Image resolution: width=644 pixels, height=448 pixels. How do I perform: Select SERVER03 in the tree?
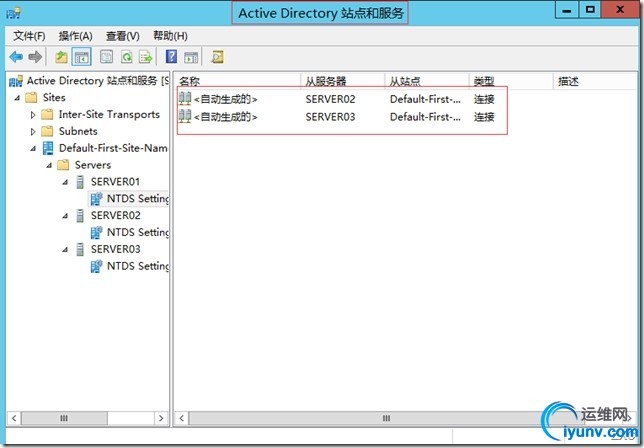click(115, 249)
